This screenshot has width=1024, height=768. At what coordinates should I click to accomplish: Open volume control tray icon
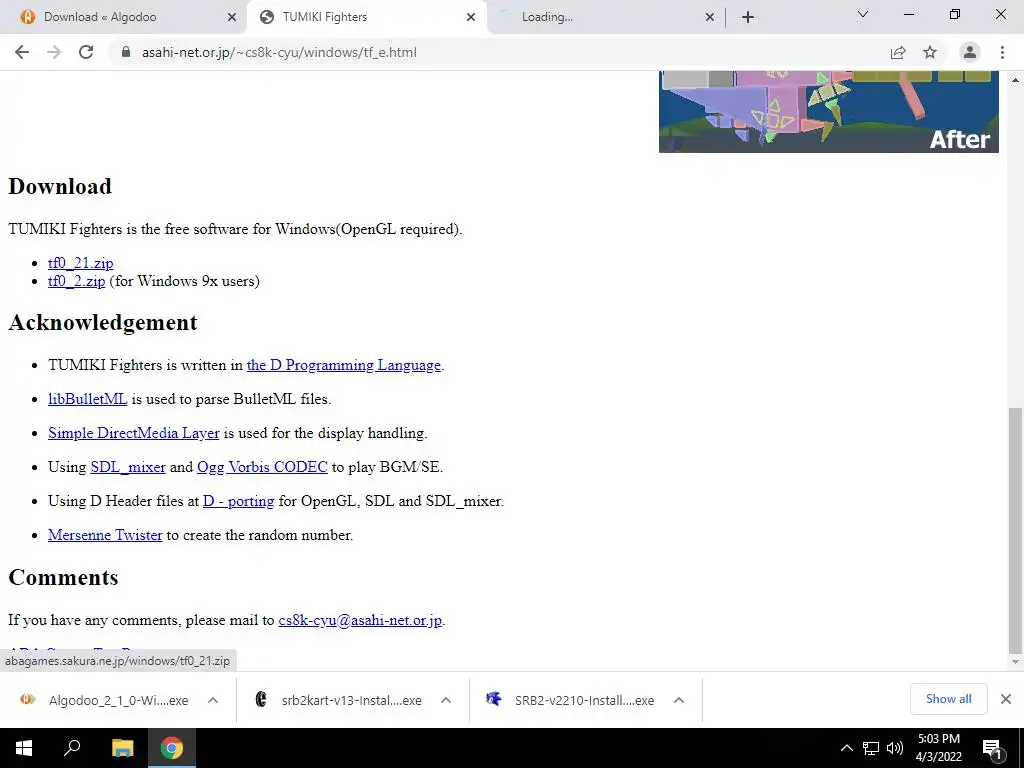[895, 748]
